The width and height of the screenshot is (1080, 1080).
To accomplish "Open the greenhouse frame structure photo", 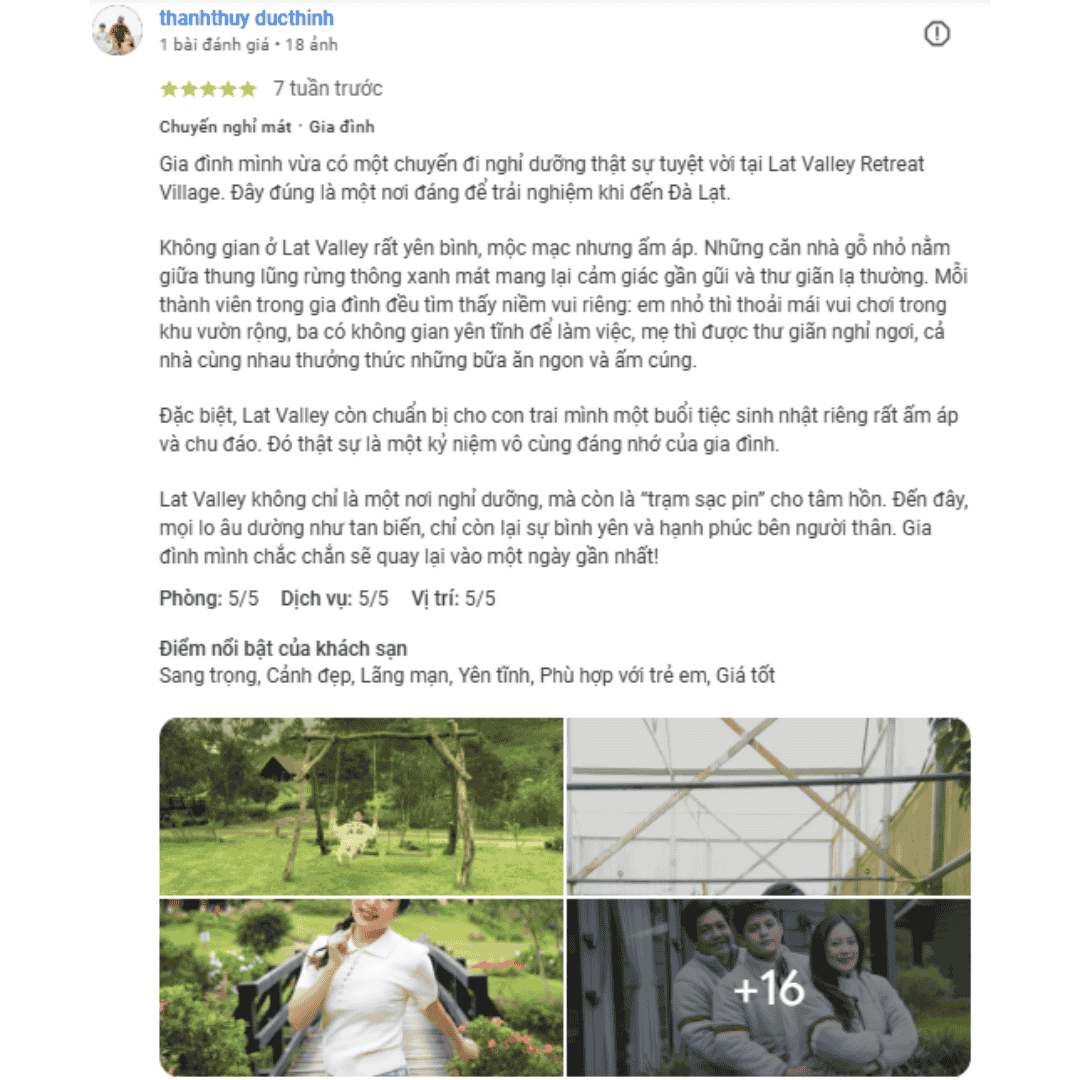I will click(769, 807).
